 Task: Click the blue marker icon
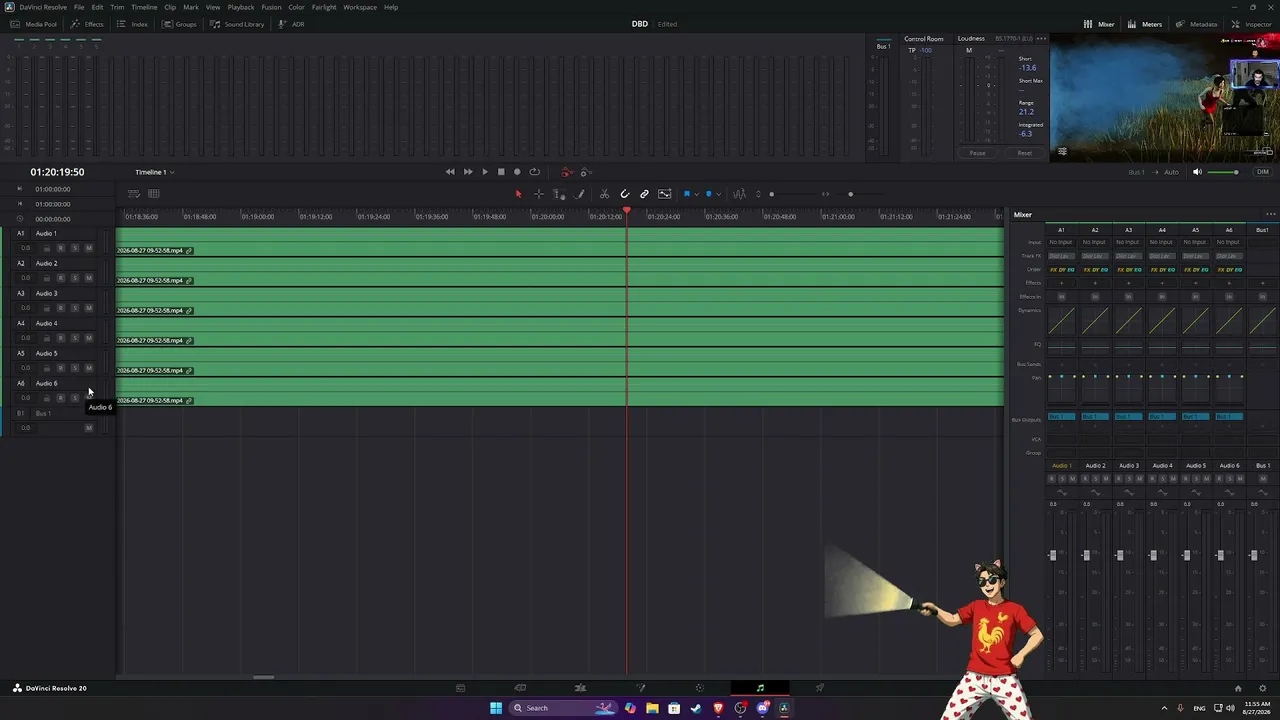coord(709,194)
